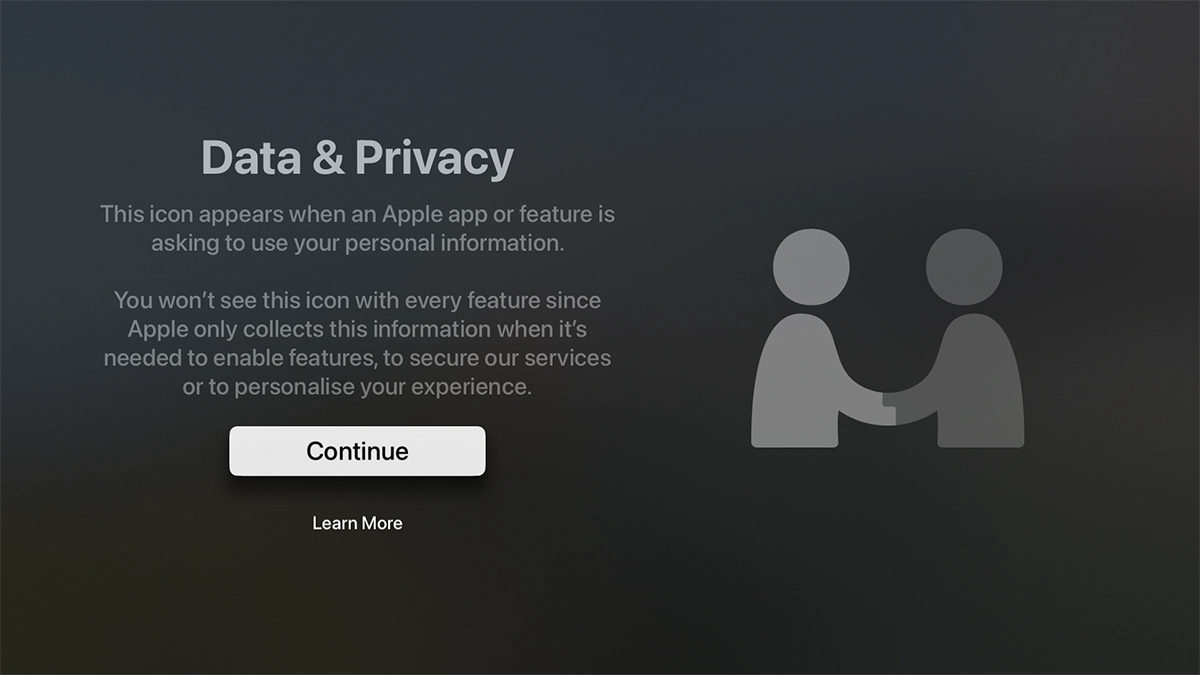Click the Data & Privacy heading
The width and height of the screenshot is (1200, 675).
357,158
